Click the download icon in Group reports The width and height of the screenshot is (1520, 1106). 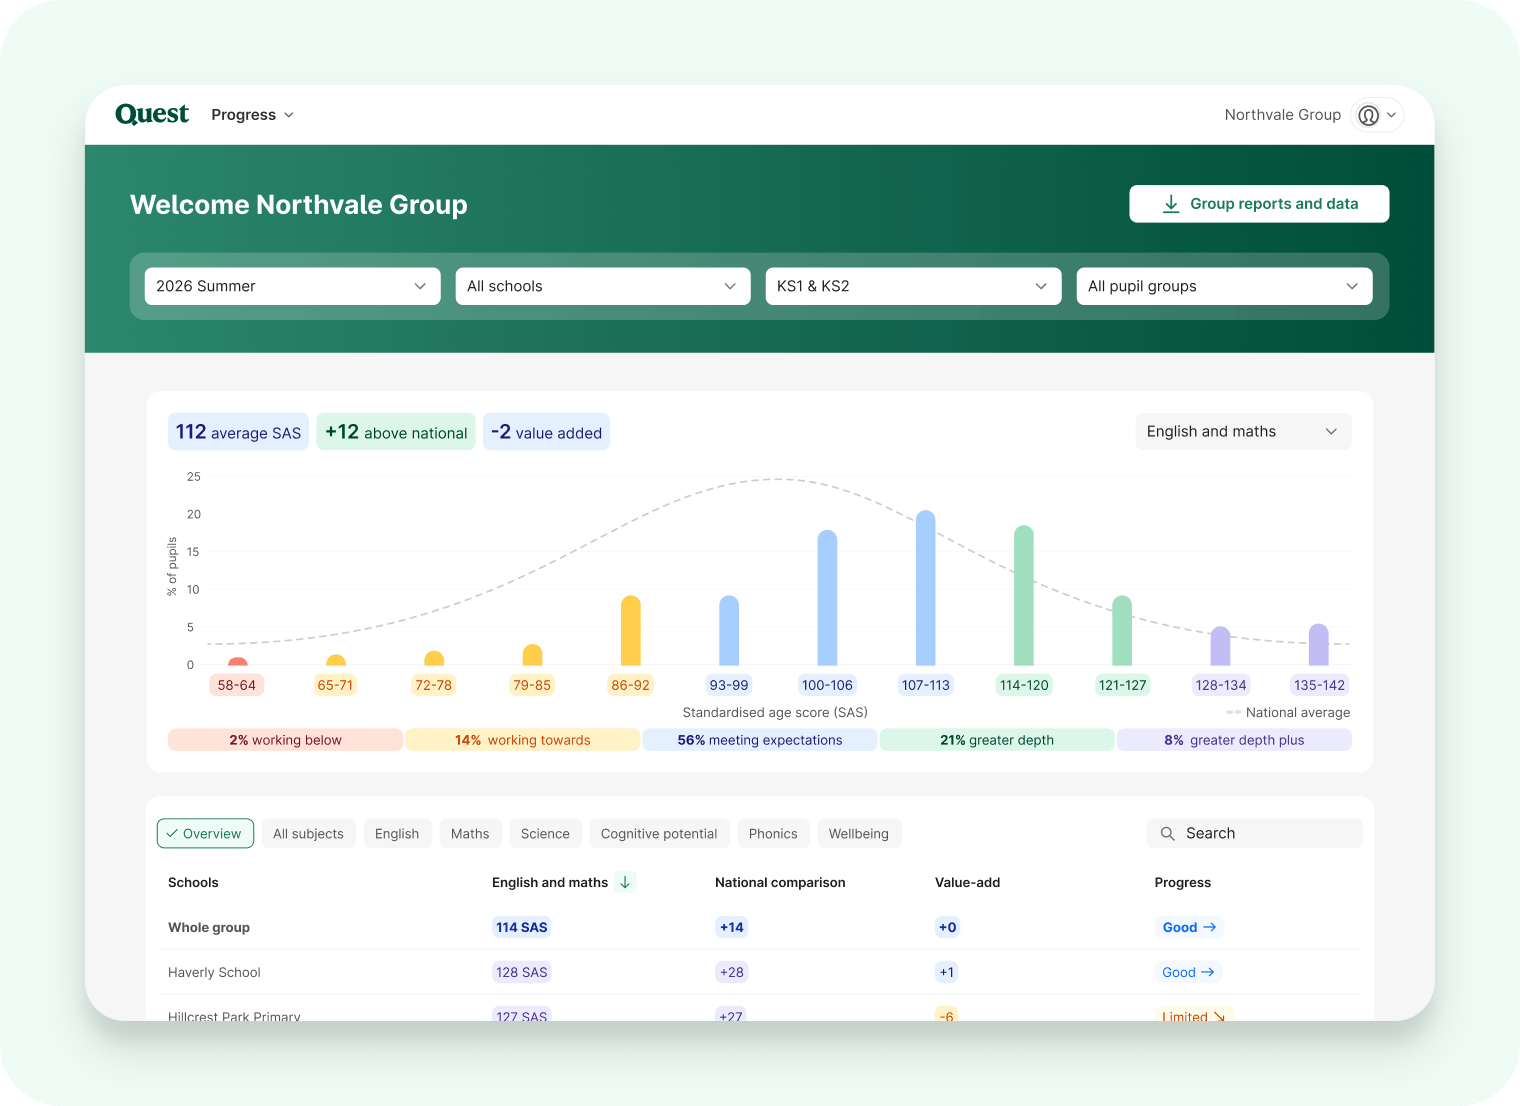click(1171, 204)
